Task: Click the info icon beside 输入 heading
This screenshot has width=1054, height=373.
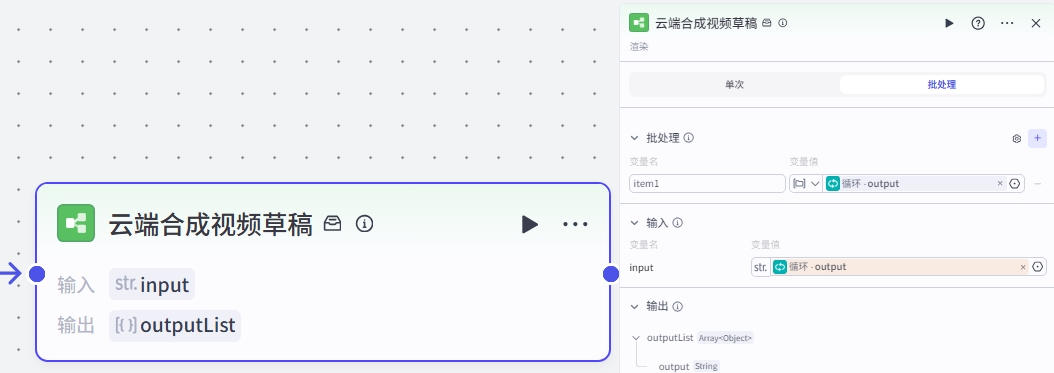Action: (678, 222)
